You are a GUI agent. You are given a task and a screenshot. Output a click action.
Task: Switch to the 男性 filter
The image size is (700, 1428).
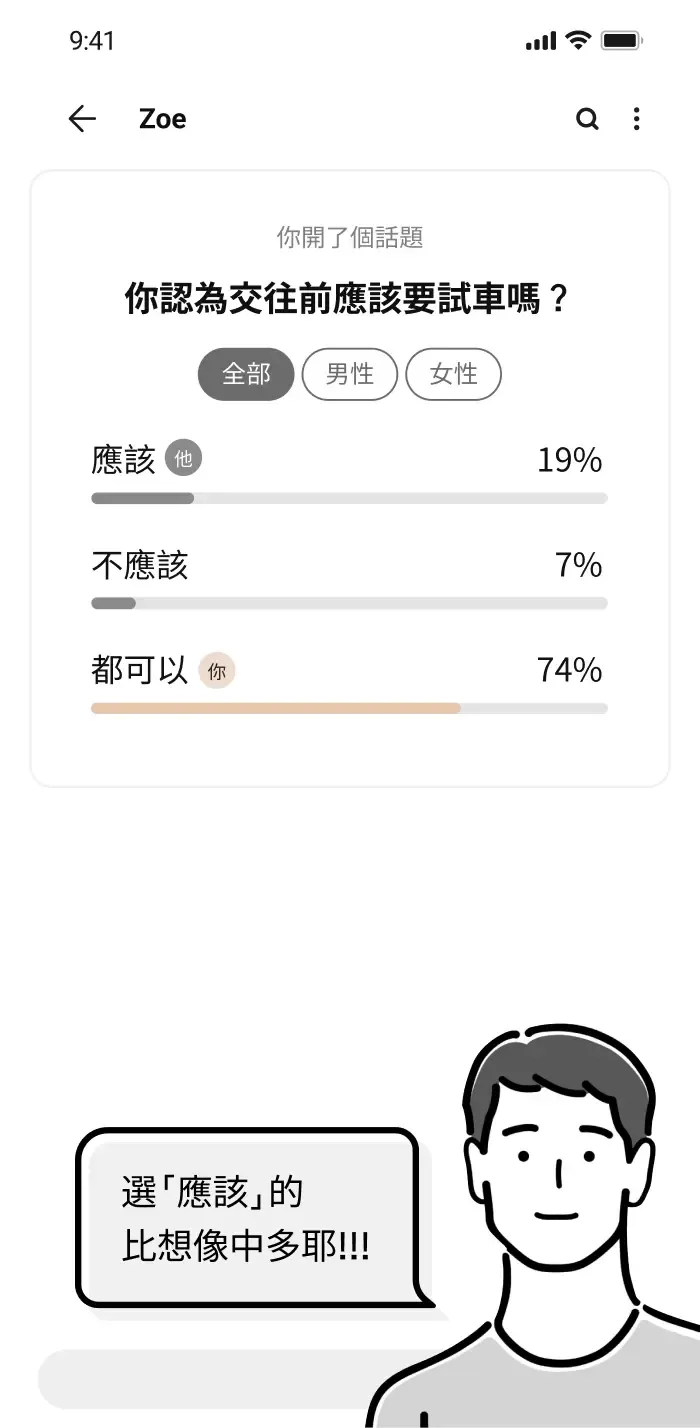(350, 374)
